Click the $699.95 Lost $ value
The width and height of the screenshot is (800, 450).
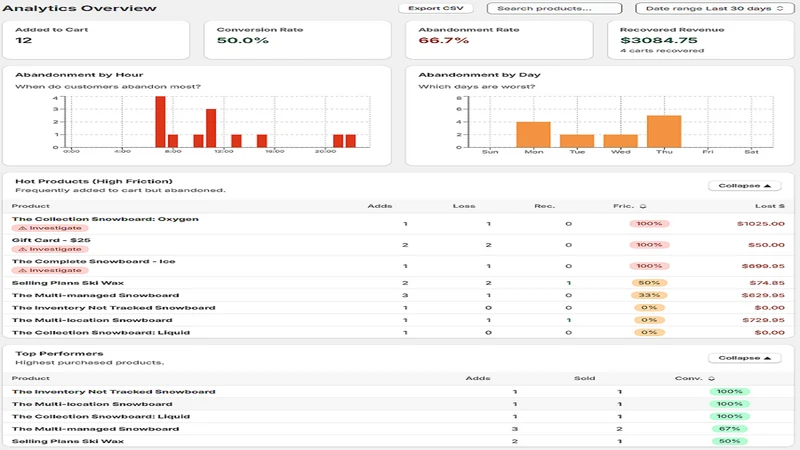[x=763, y=266]
